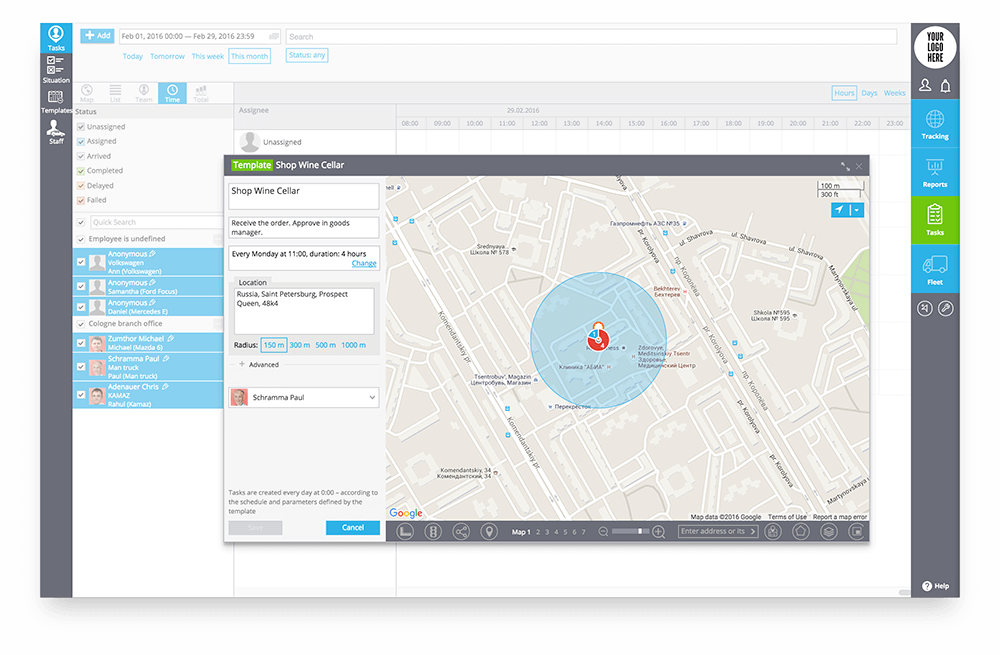1000x655 pixels.
Task: Click the notifications bell icon
Action: 945,87
